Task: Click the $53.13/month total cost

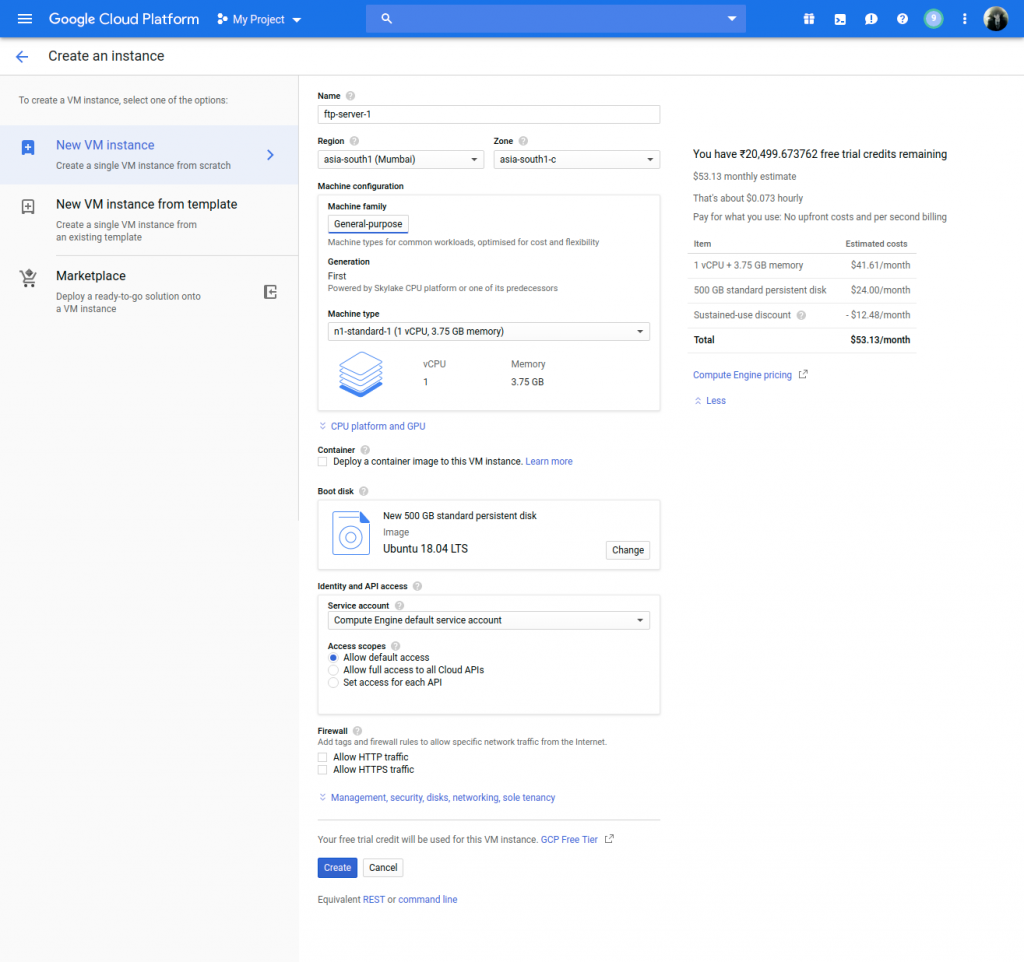Action: click(x=880, y=340)
